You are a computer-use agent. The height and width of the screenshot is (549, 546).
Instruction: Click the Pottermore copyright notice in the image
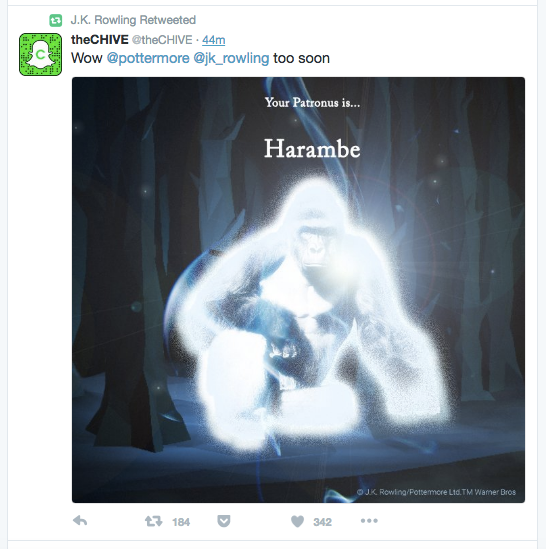[x=436, y=492]
